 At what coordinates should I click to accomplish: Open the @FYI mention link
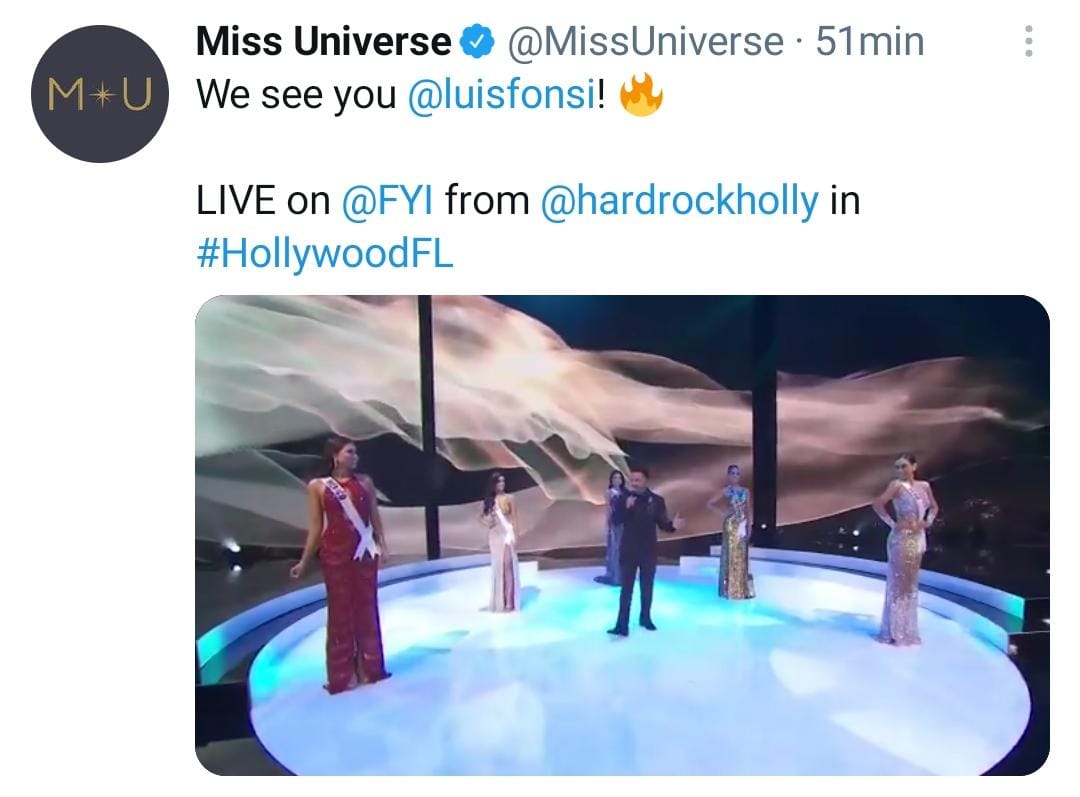[388, 200]
